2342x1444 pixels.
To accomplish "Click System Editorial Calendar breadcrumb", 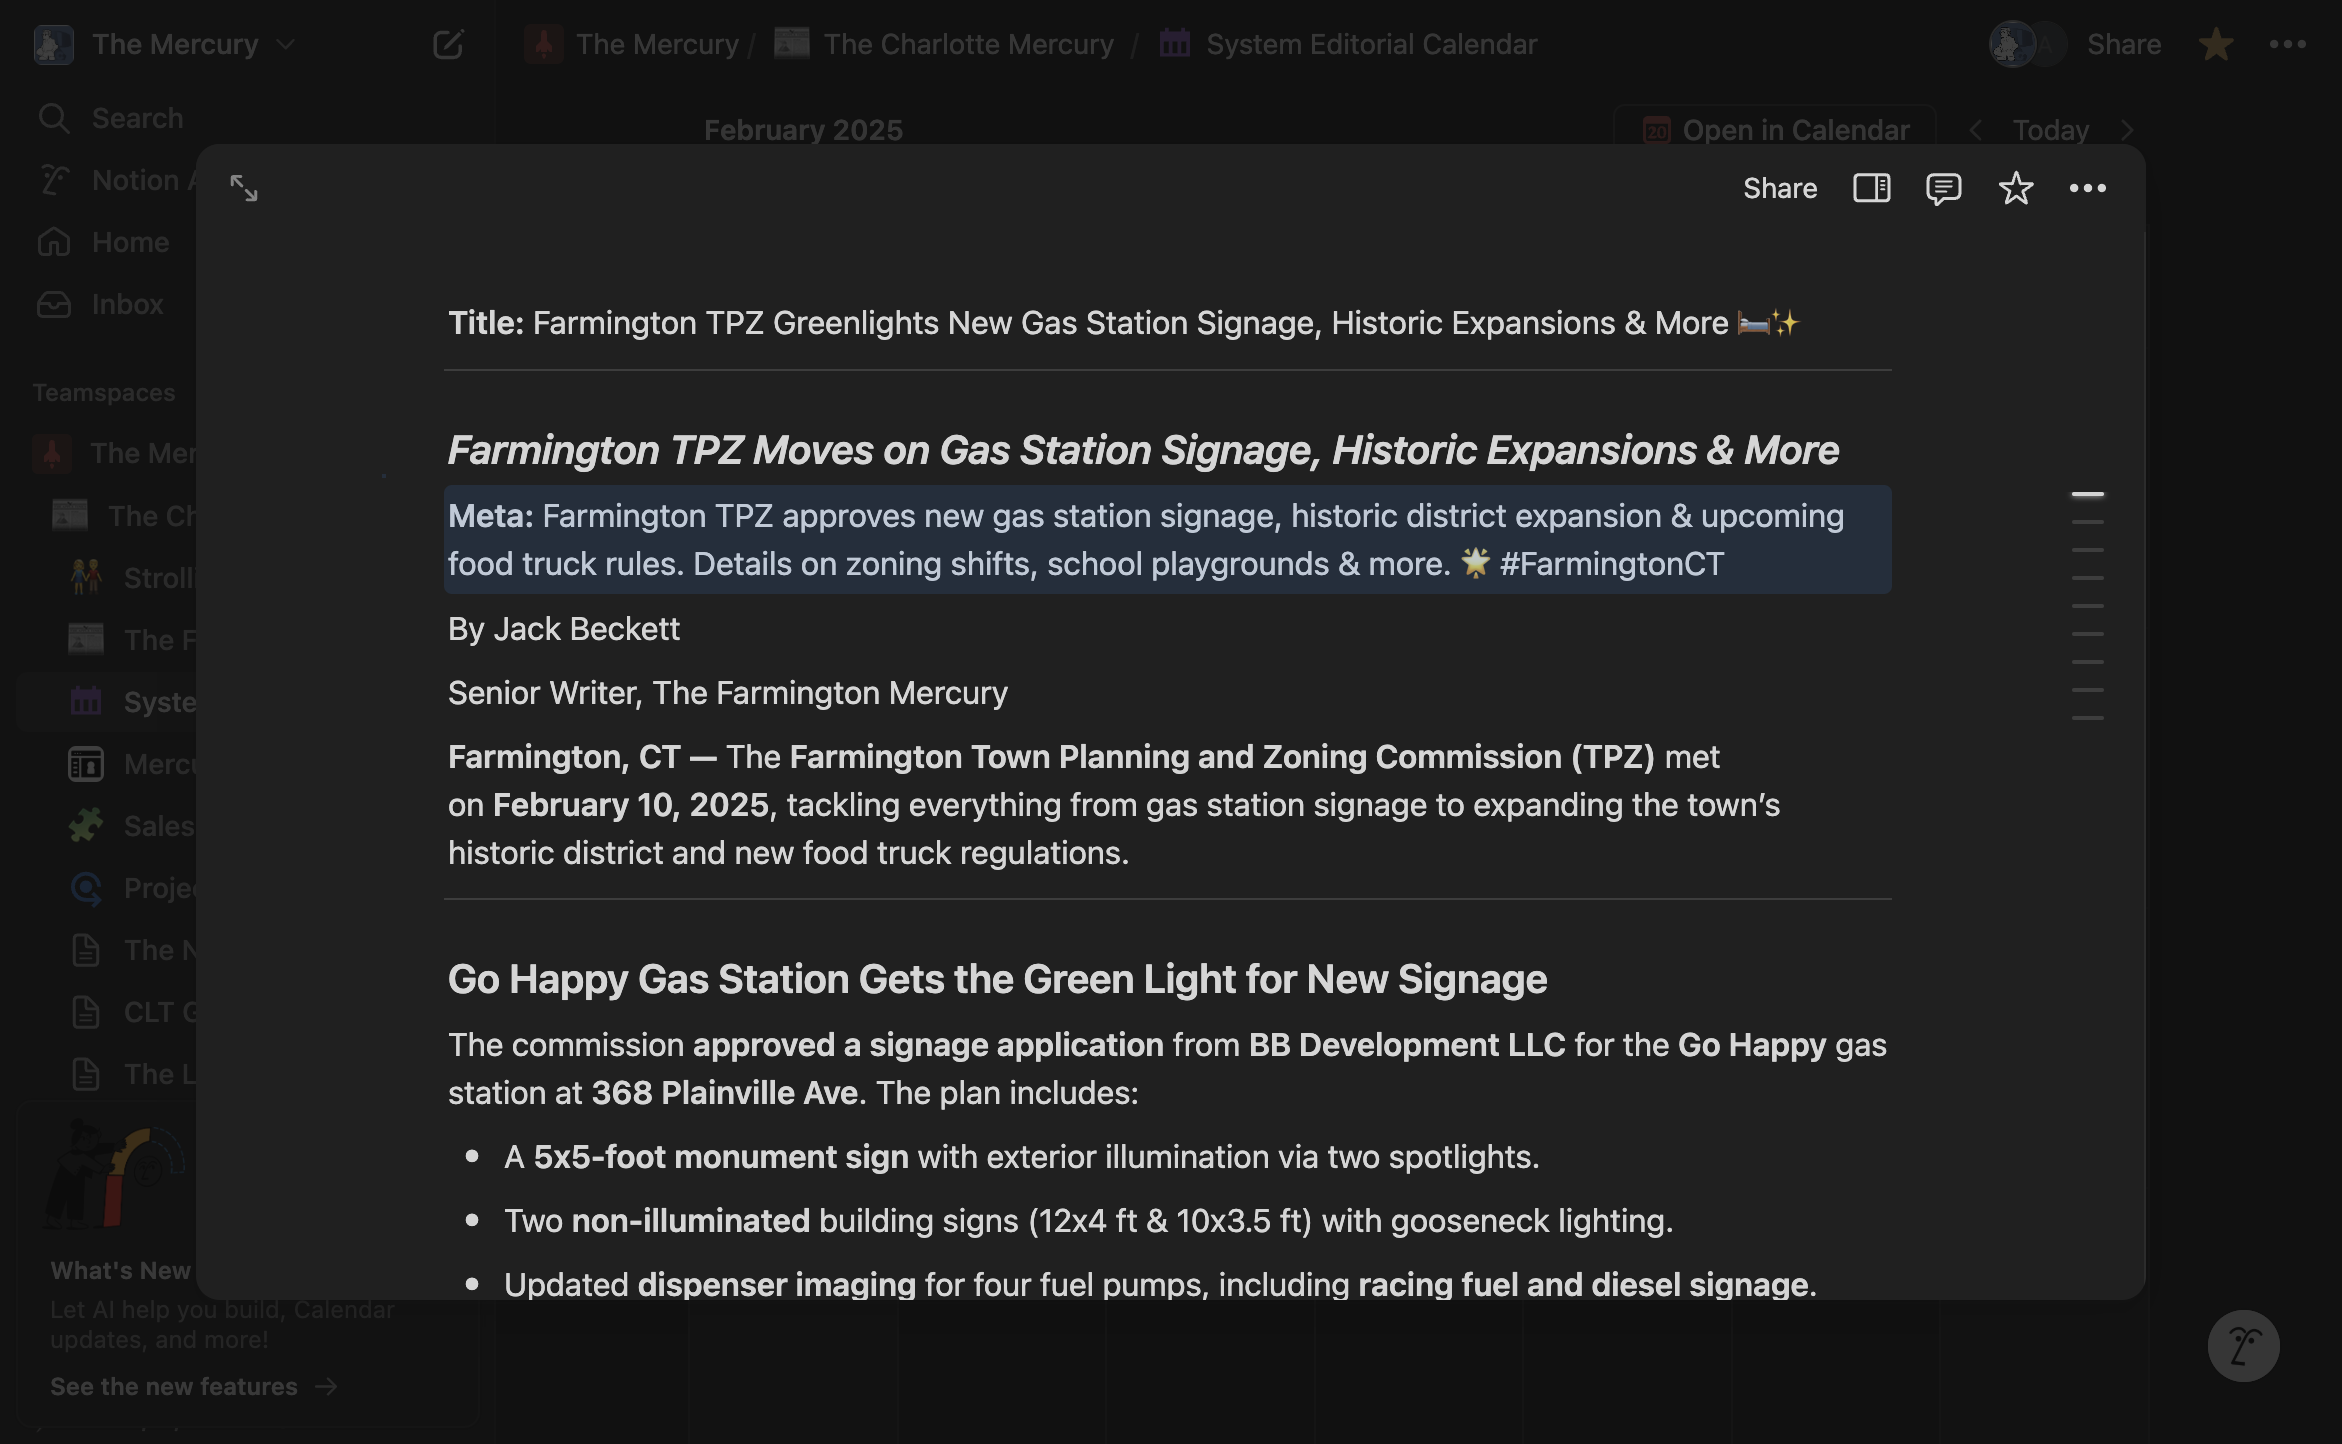I will point(1348,44).
